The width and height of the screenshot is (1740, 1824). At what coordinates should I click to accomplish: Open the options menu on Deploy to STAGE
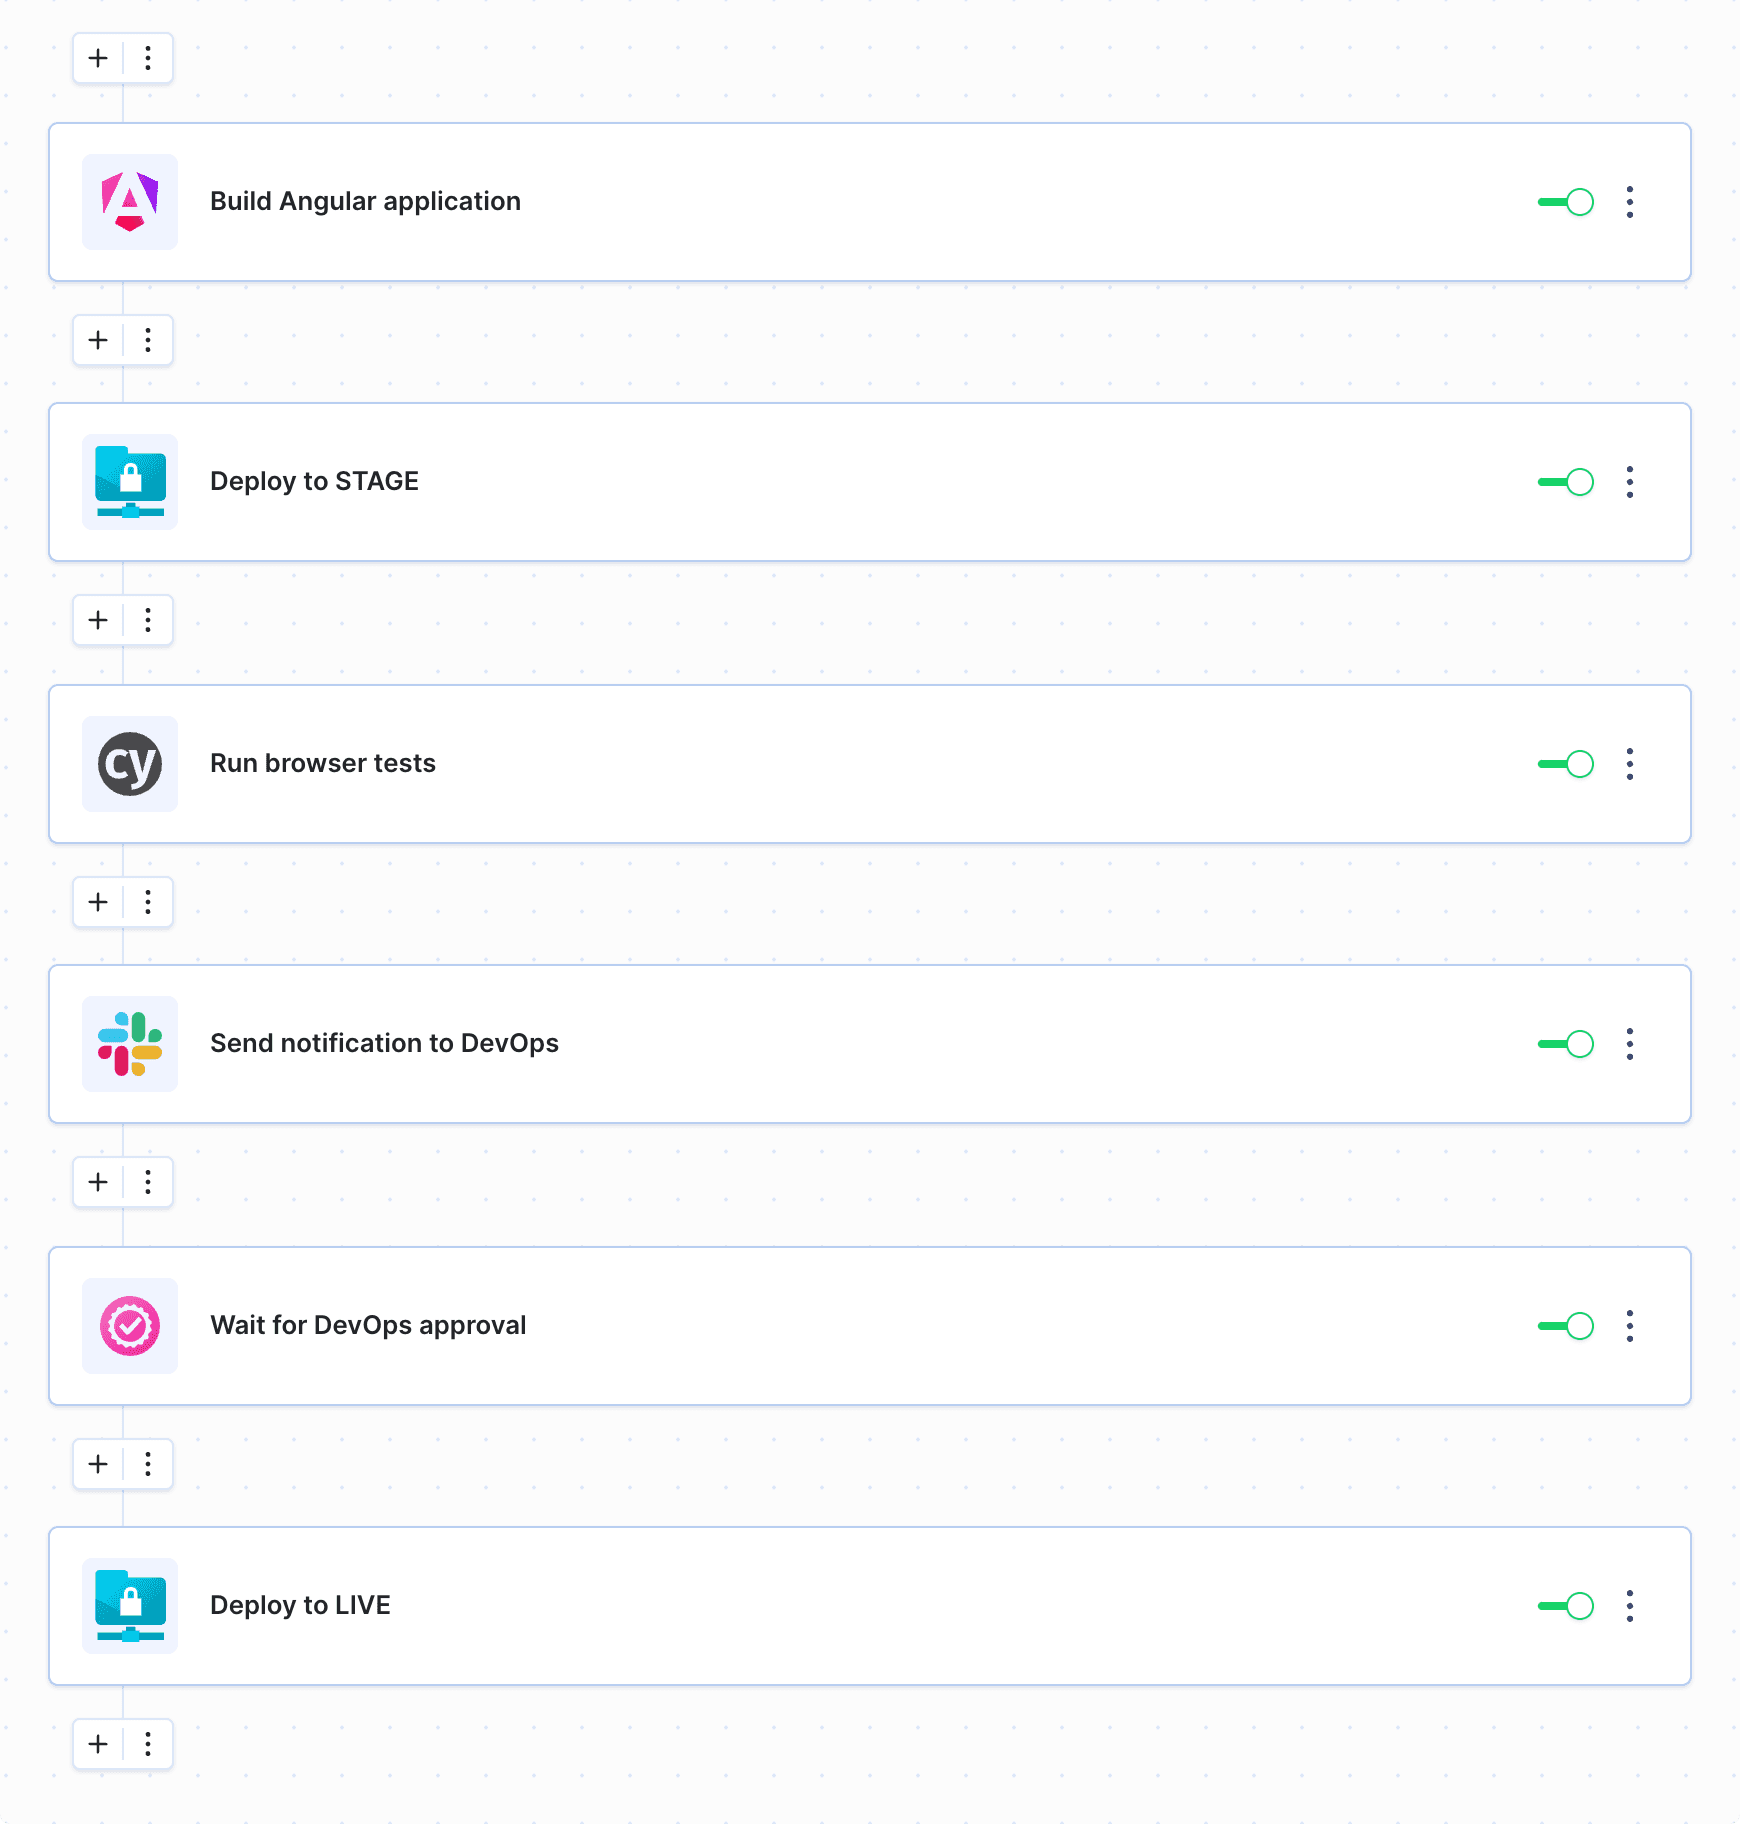(x=1630, y=481)
